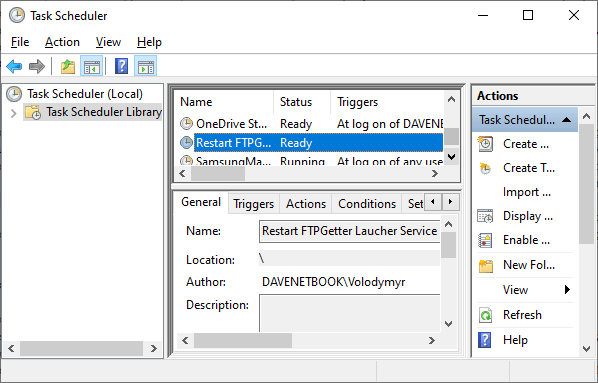Open the toolbar Help question-mark icon
This screenshot has height=383, width=598.
(122, 66)
